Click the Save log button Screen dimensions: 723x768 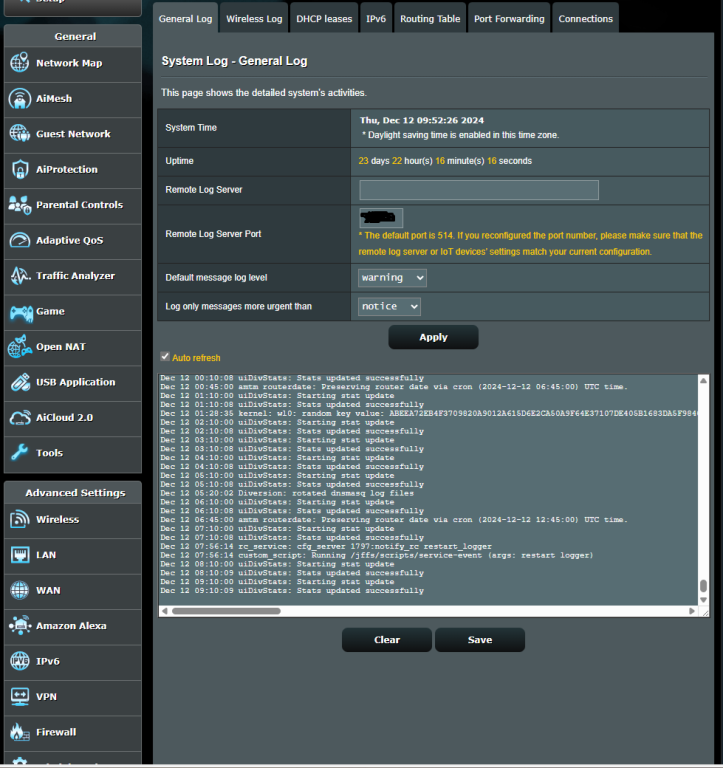pos(480,640)
